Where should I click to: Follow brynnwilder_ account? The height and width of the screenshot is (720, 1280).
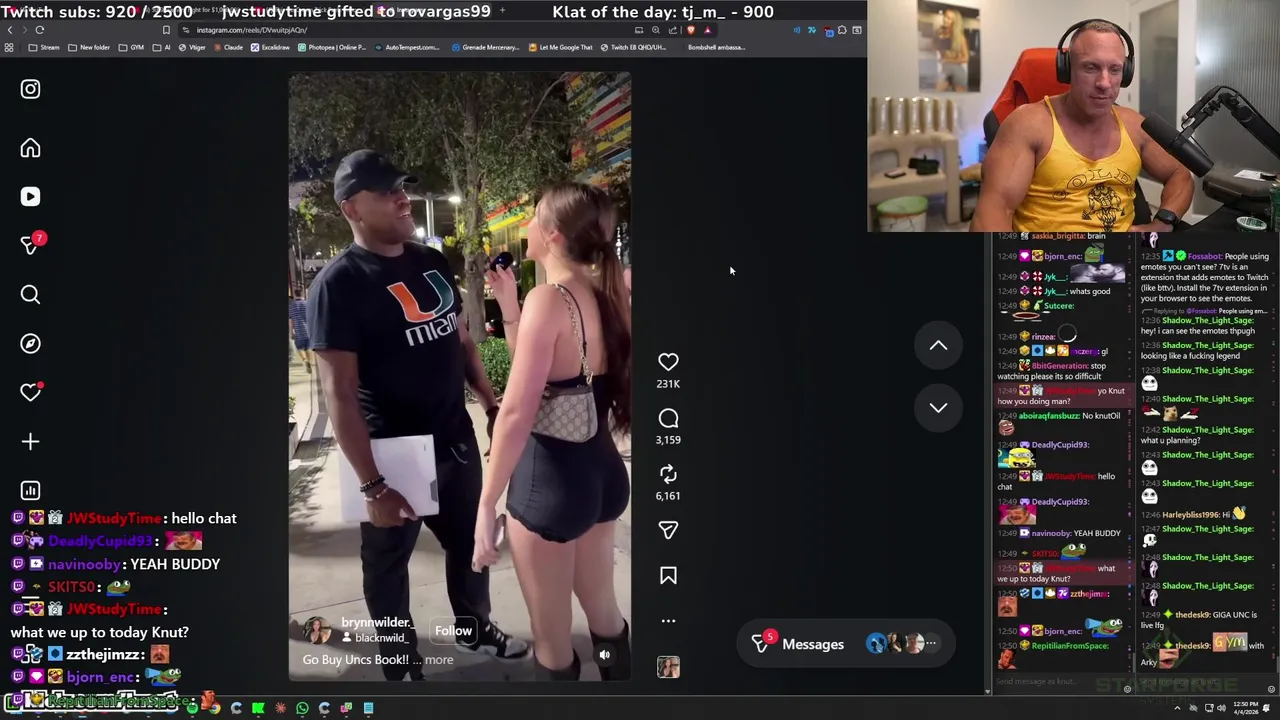[x=453, y=631]
